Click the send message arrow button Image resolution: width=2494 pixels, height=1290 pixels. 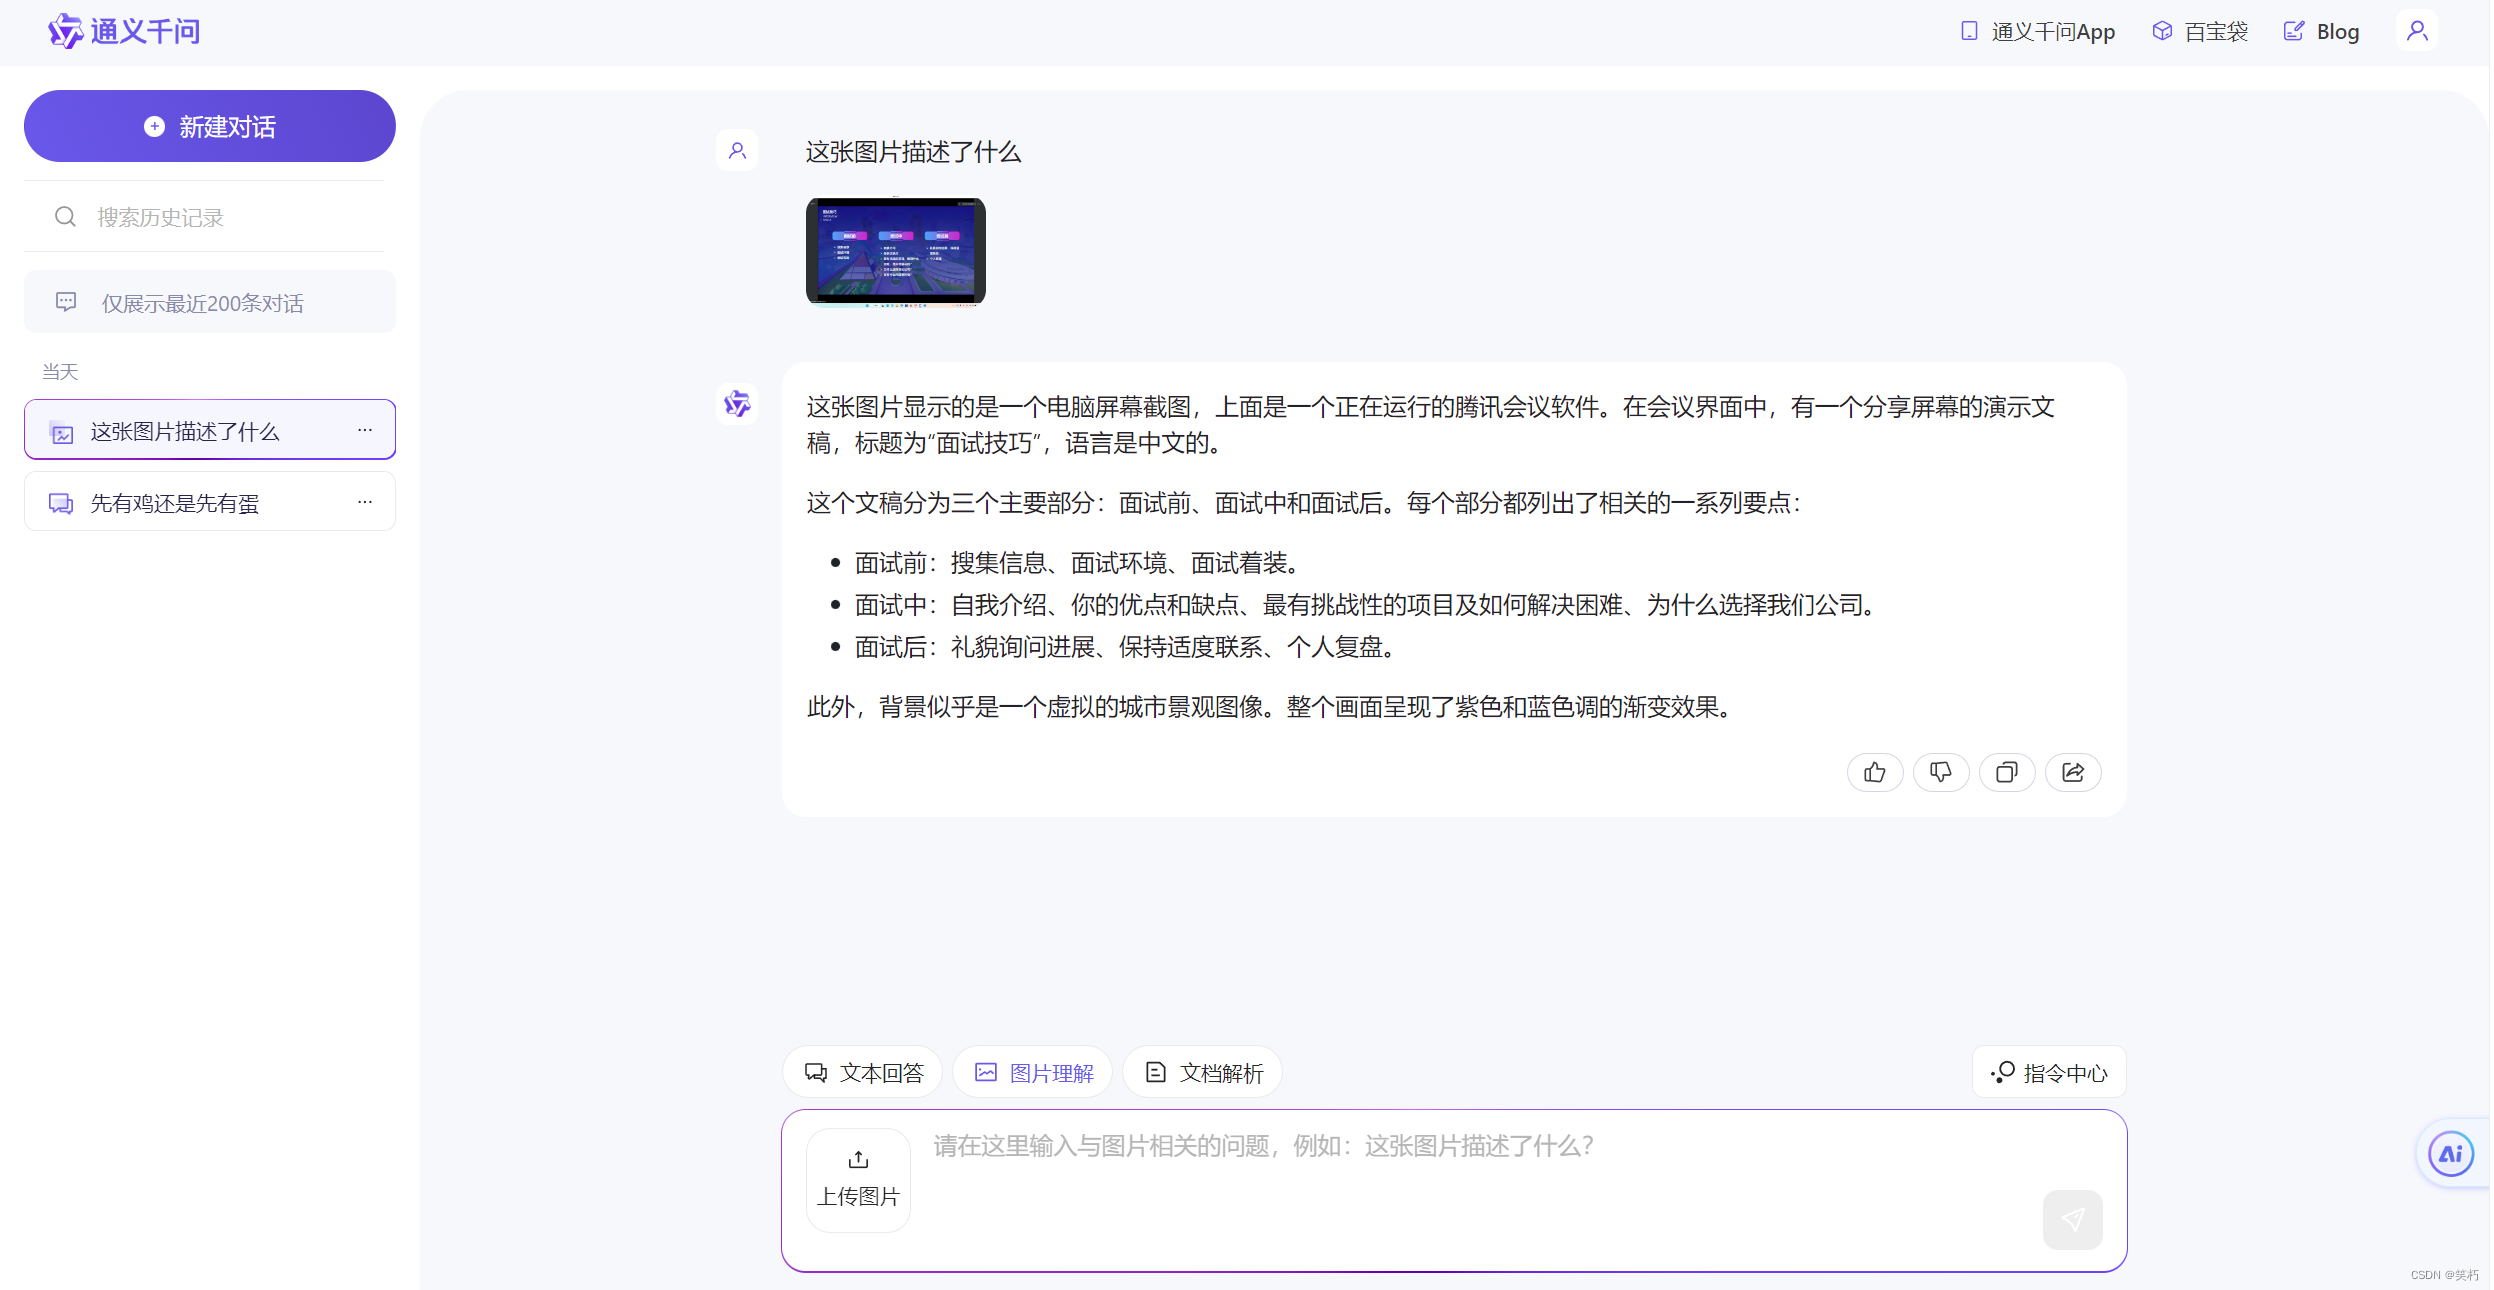pyautogui.click(x=2072, y=1219)
